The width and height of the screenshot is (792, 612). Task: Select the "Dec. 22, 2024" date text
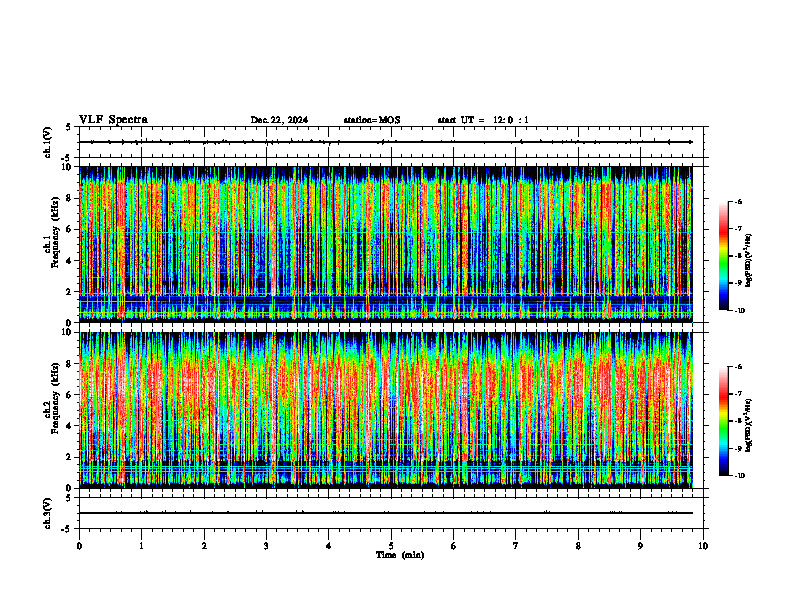pos(279,120)
